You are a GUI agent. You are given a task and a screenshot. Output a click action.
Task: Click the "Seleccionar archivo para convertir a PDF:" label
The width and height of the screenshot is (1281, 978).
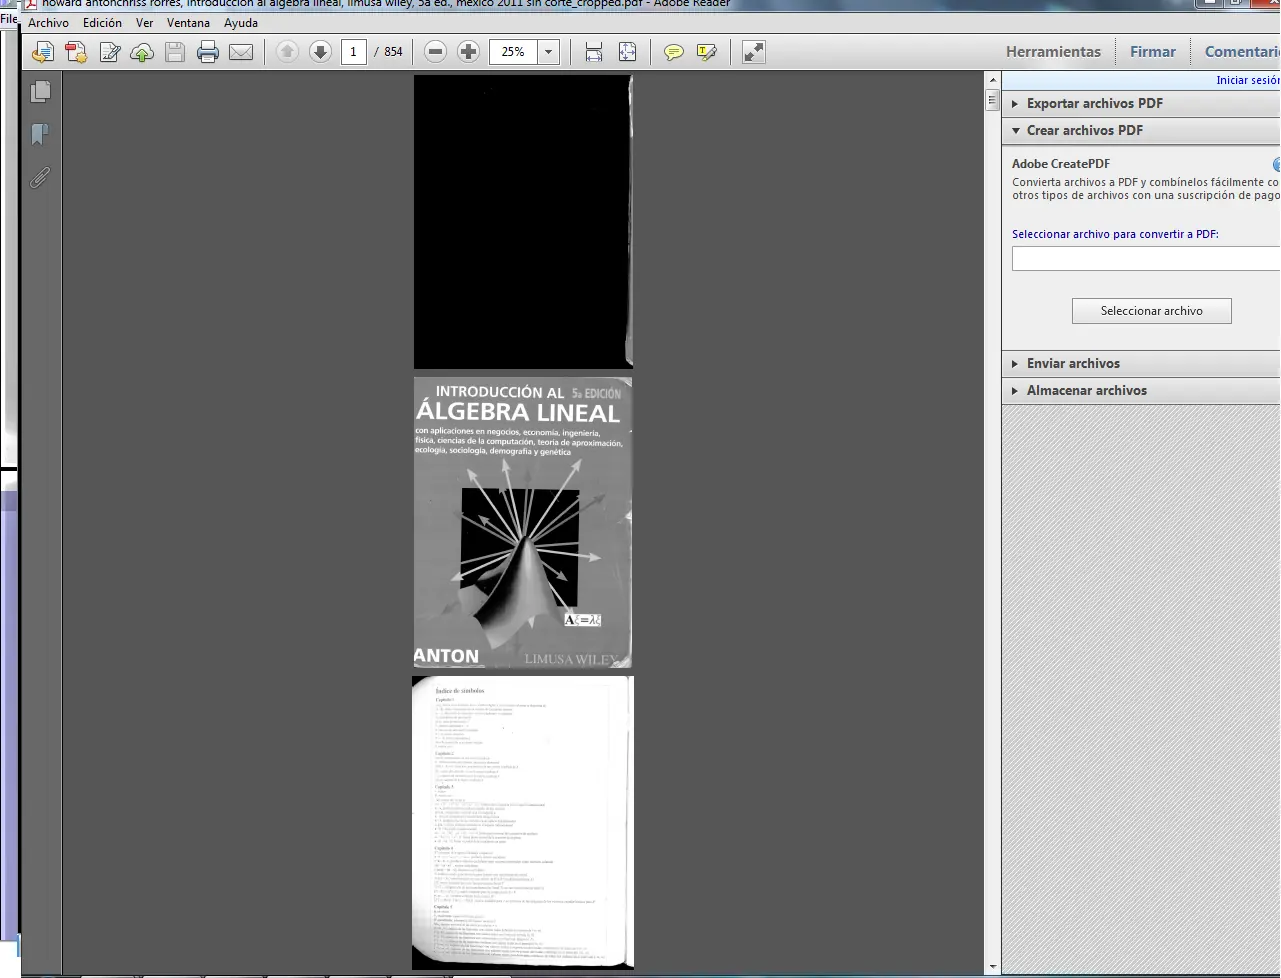pyautogui.click(x=1115, y=234)
